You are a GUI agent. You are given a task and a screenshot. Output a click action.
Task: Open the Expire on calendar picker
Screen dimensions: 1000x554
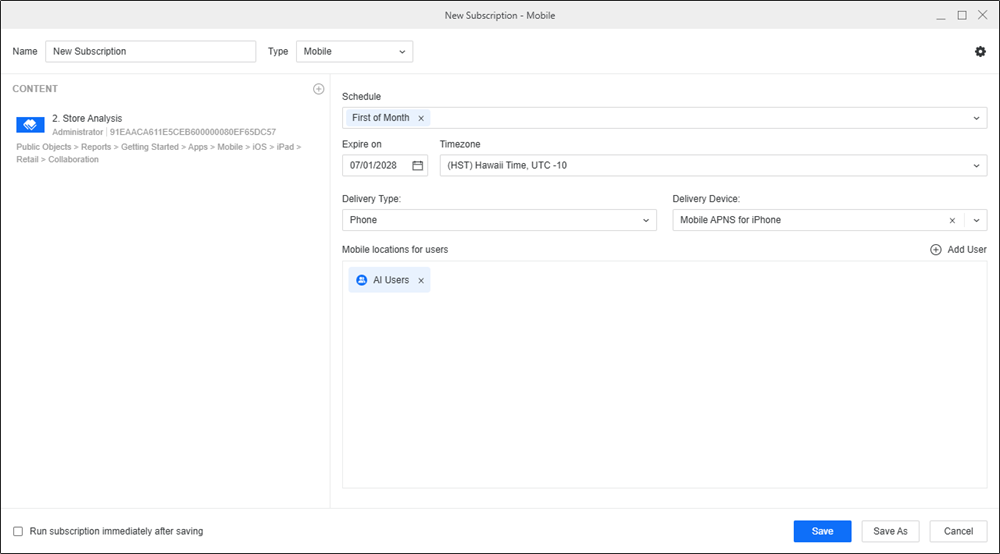[417, 165]
